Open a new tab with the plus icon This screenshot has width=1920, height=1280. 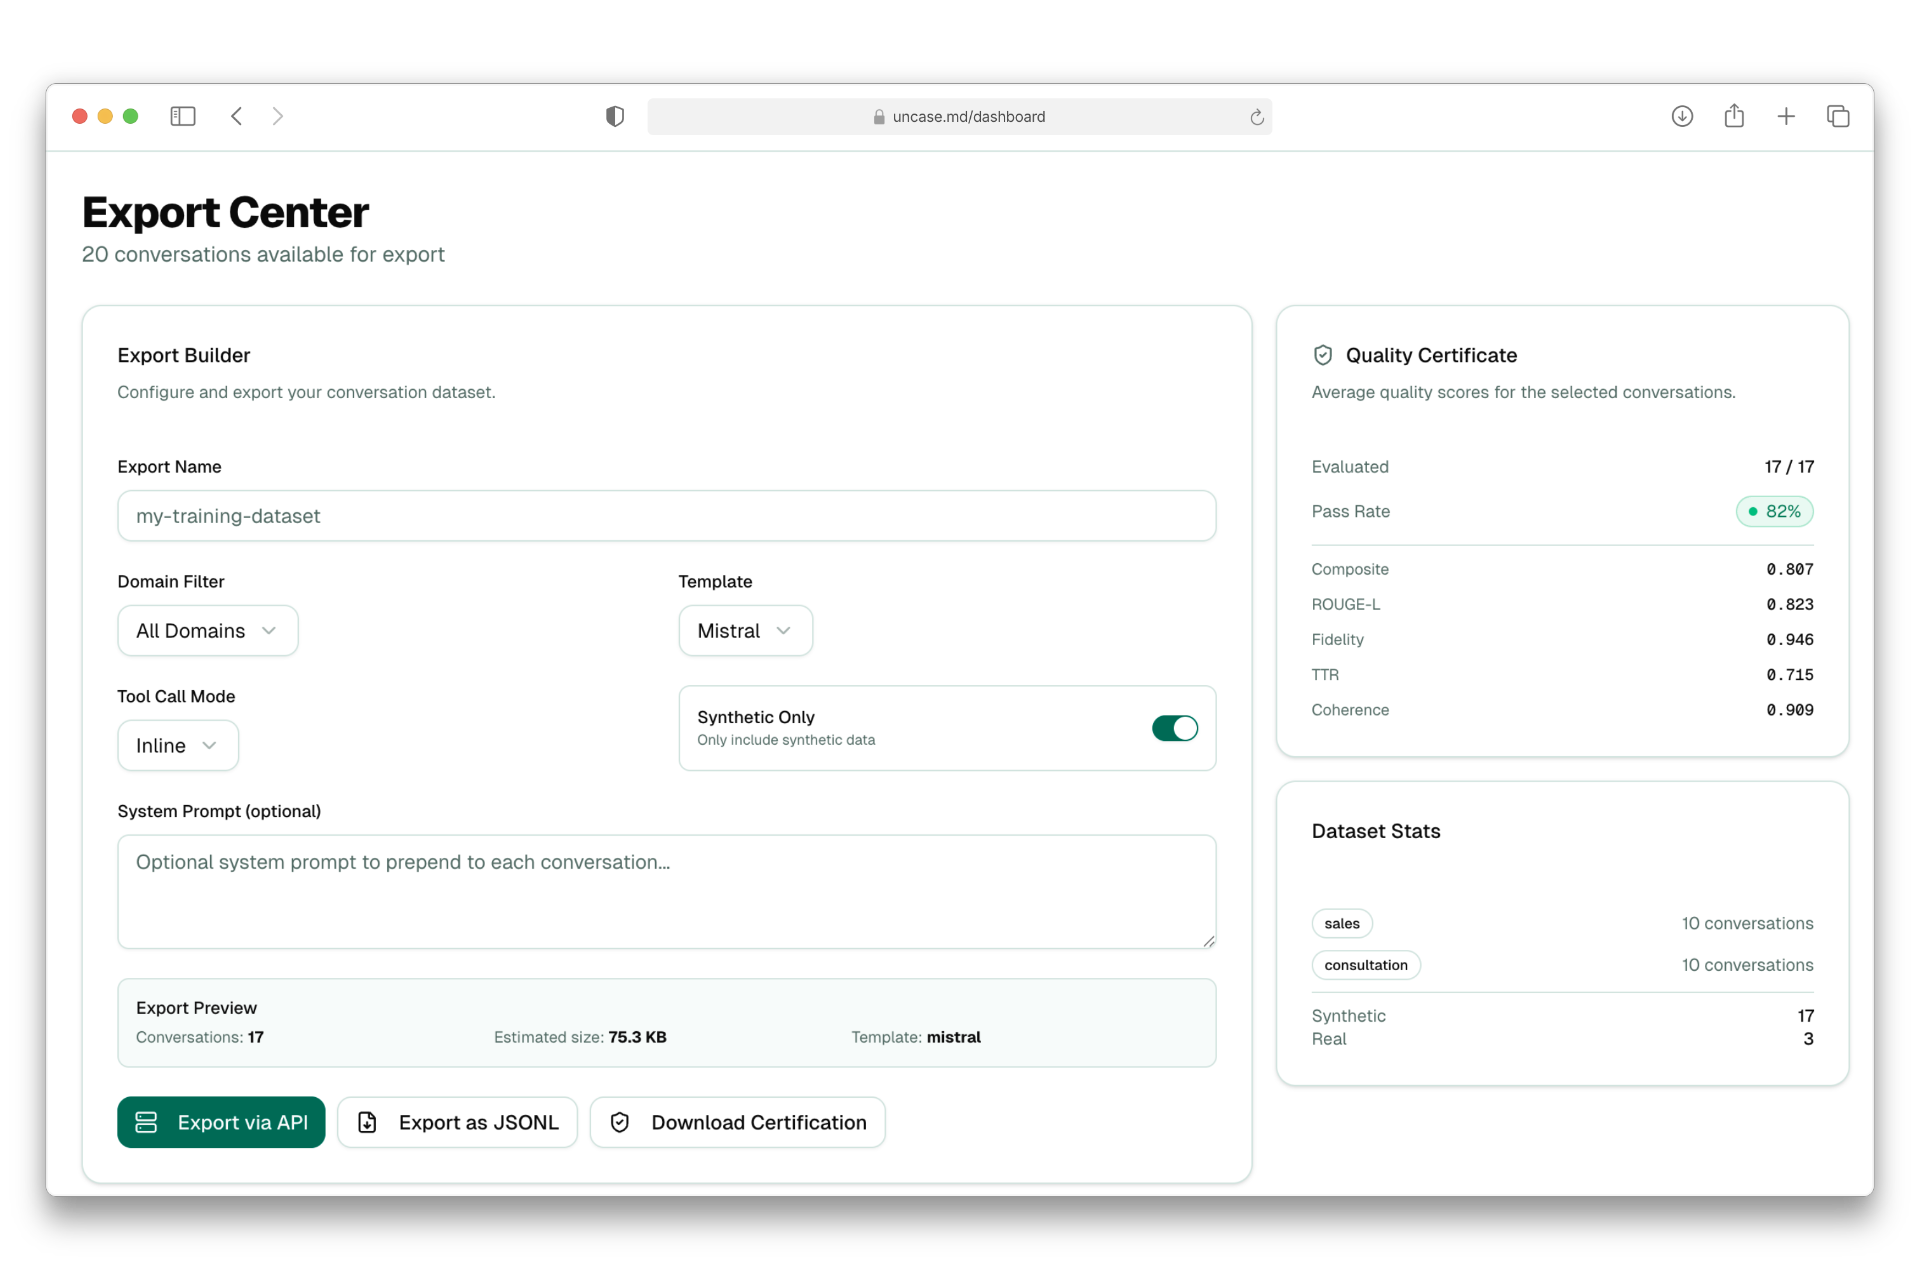tap(1786, 116)
